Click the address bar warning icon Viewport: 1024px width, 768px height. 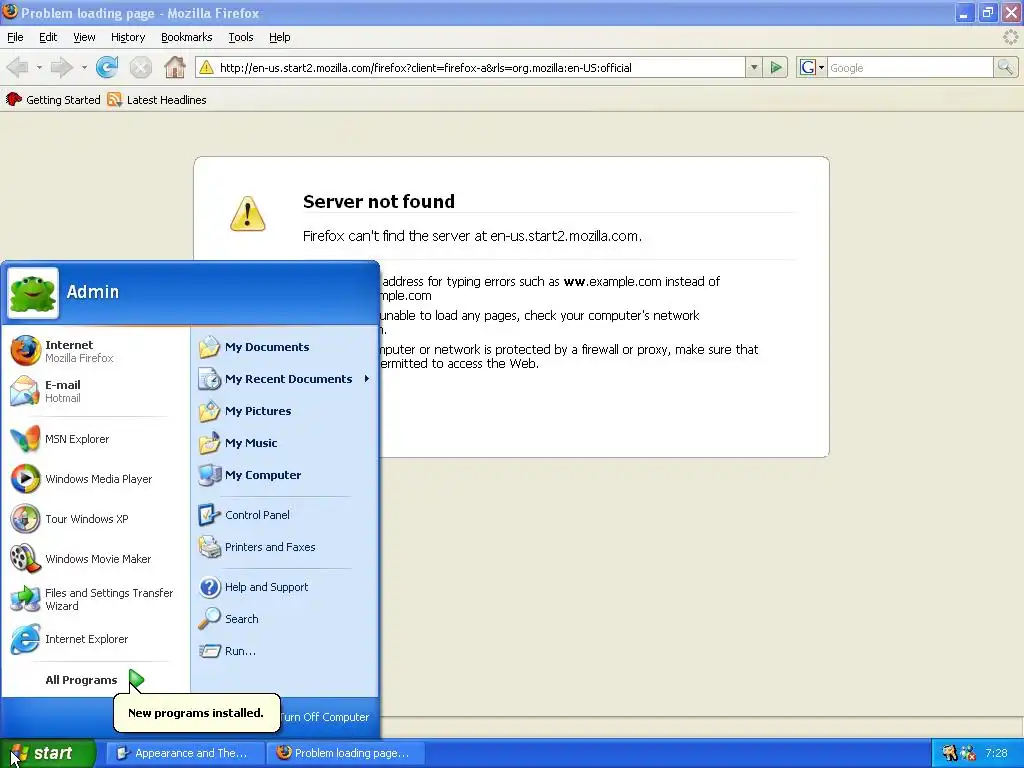coord(206,67)
